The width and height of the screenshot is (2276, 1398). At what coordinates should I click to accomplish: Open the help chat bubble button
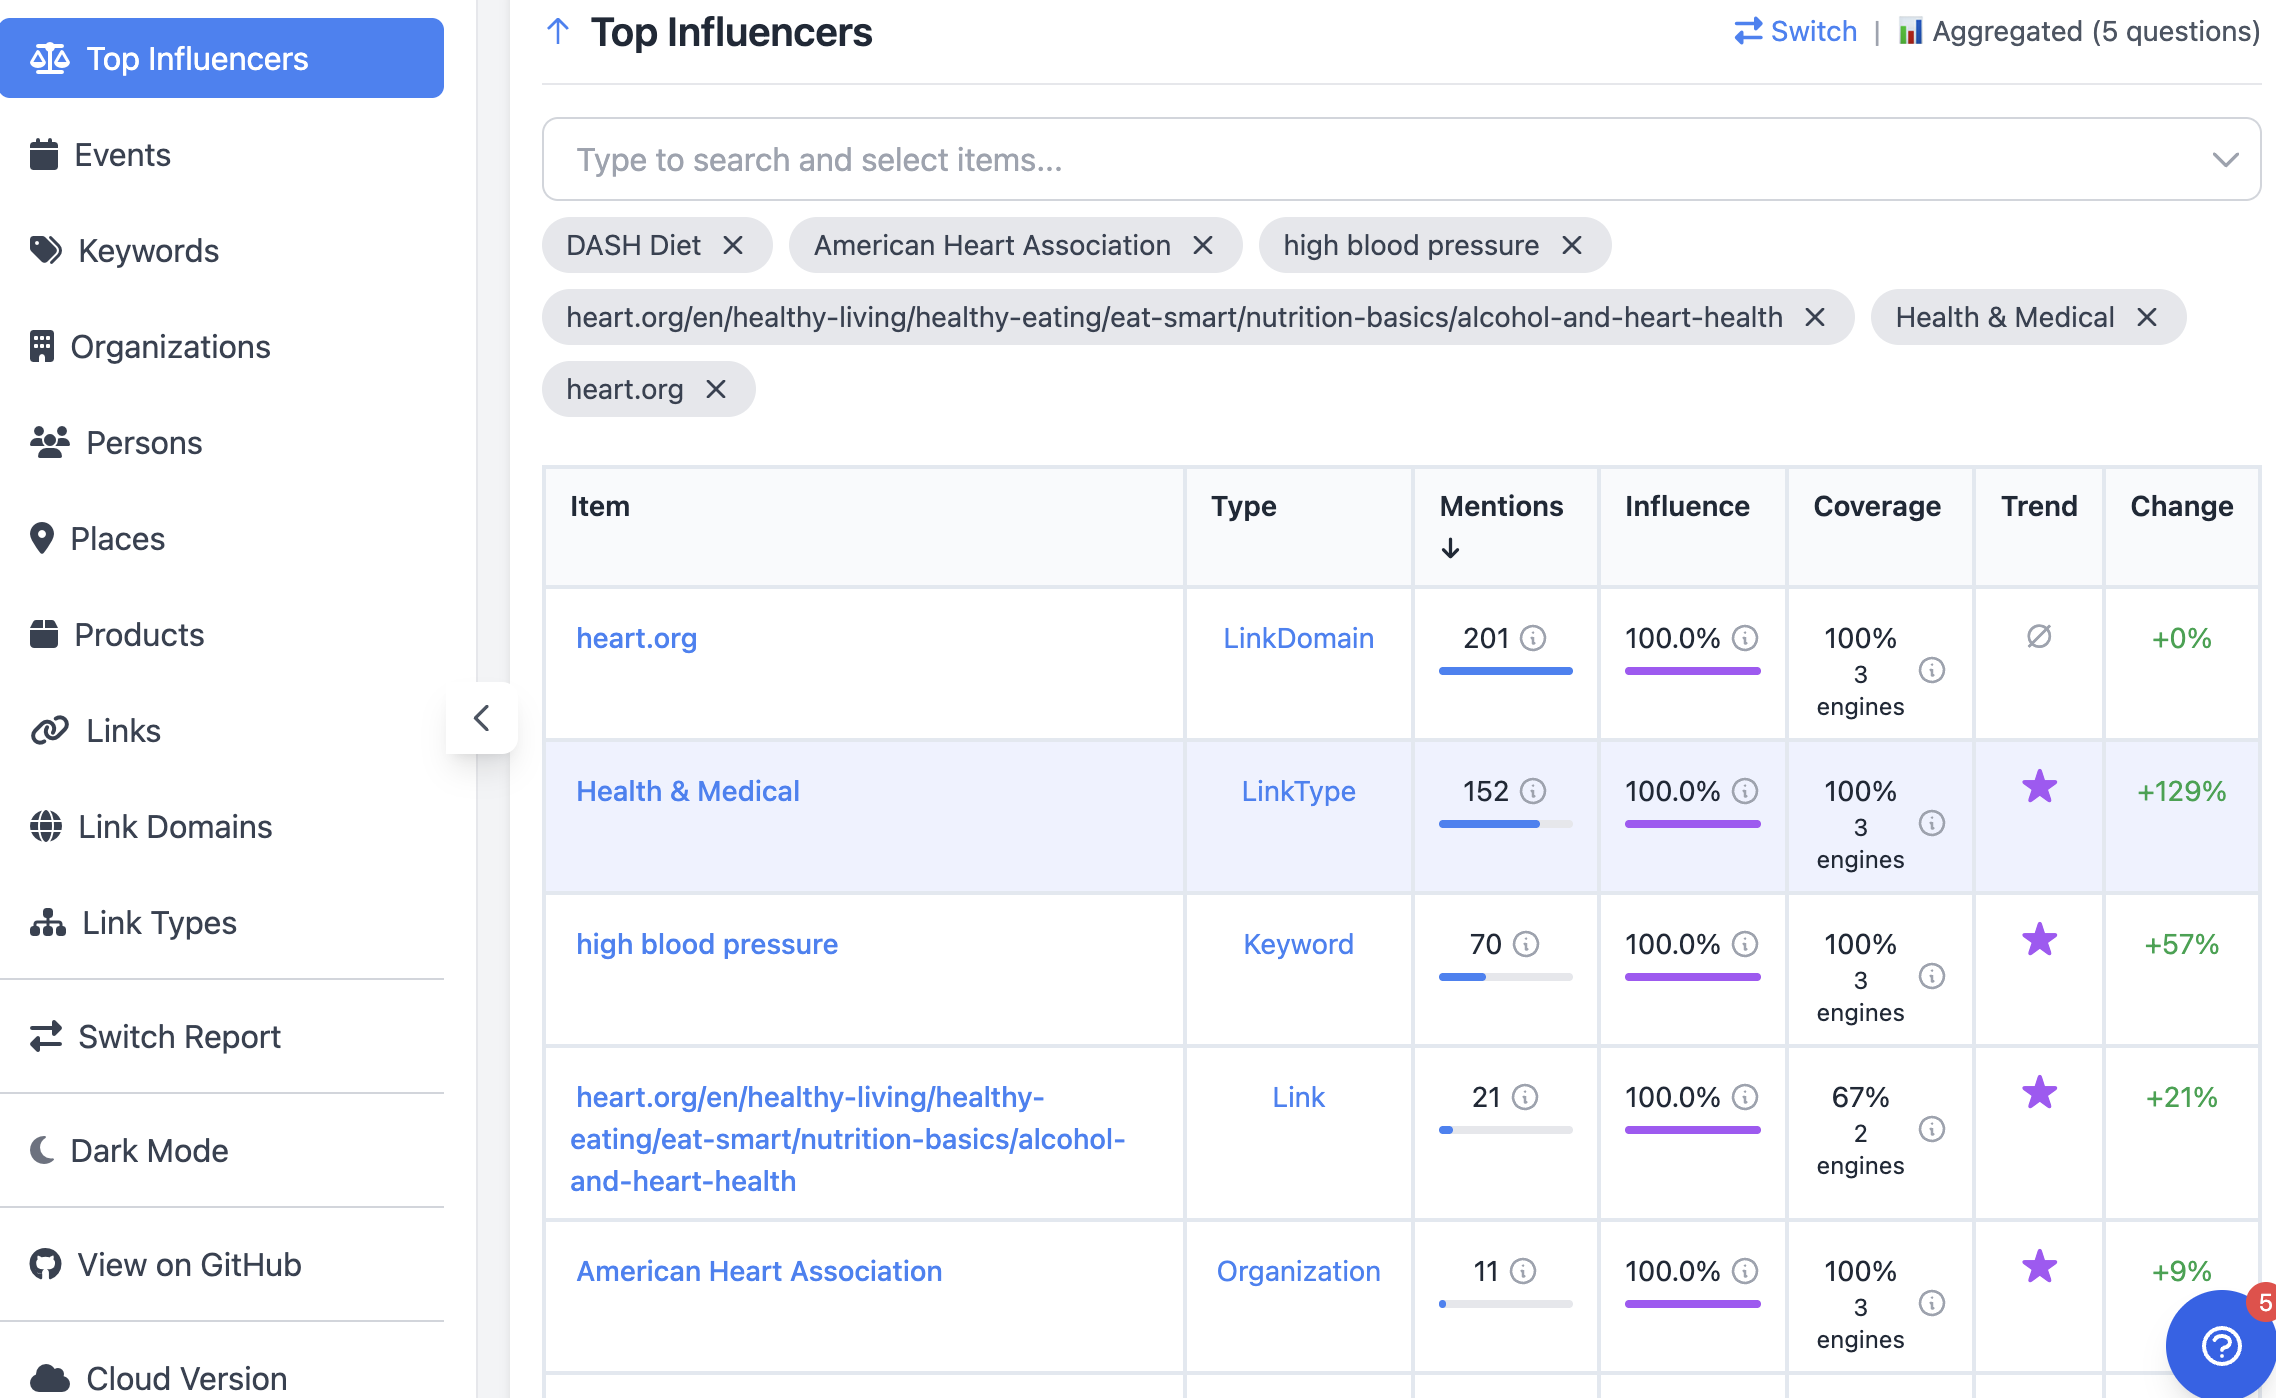(2222, 1344)
